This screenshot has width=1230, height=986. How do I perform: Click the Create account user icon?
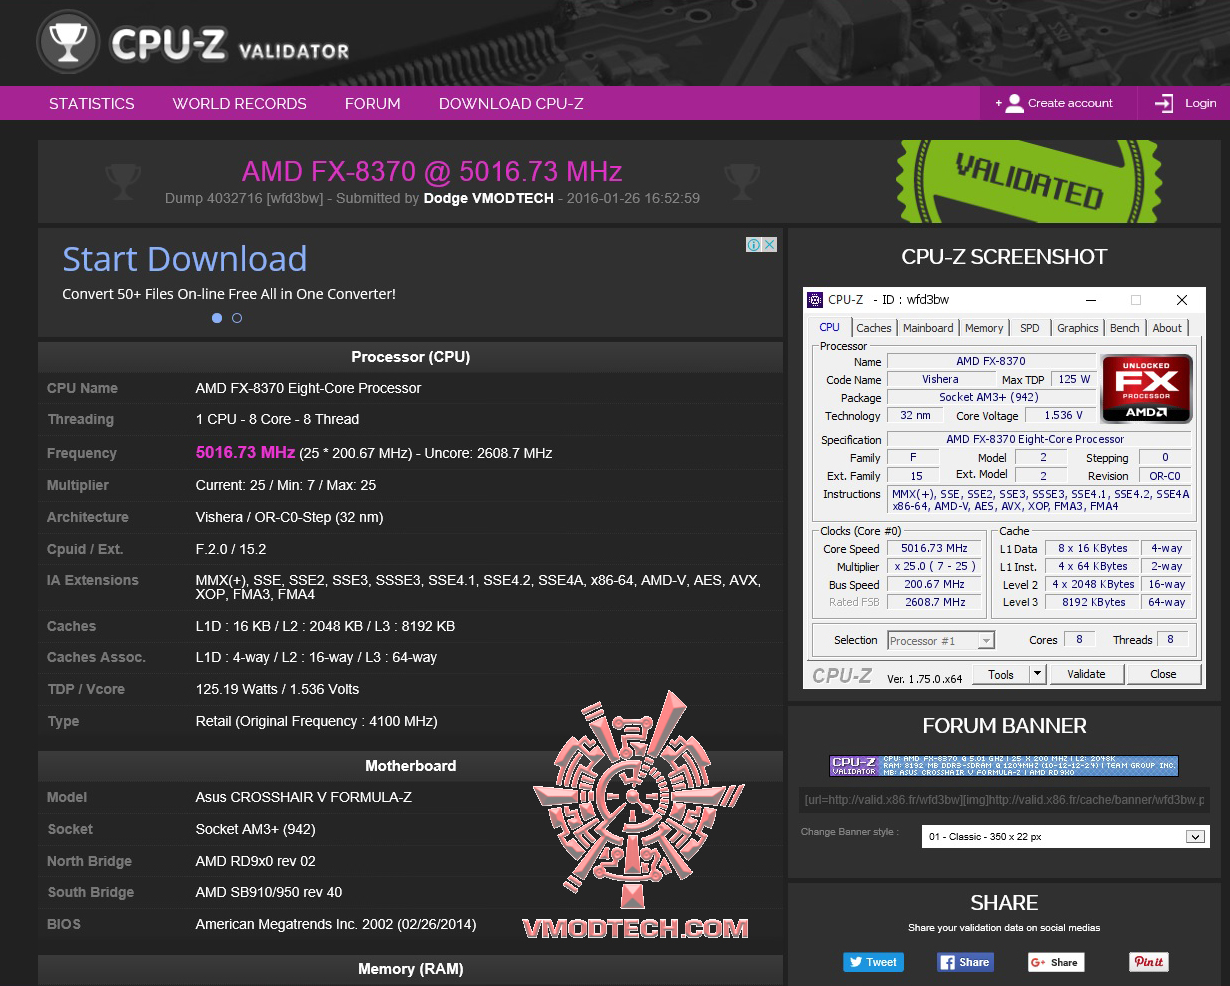[1014, 103]
